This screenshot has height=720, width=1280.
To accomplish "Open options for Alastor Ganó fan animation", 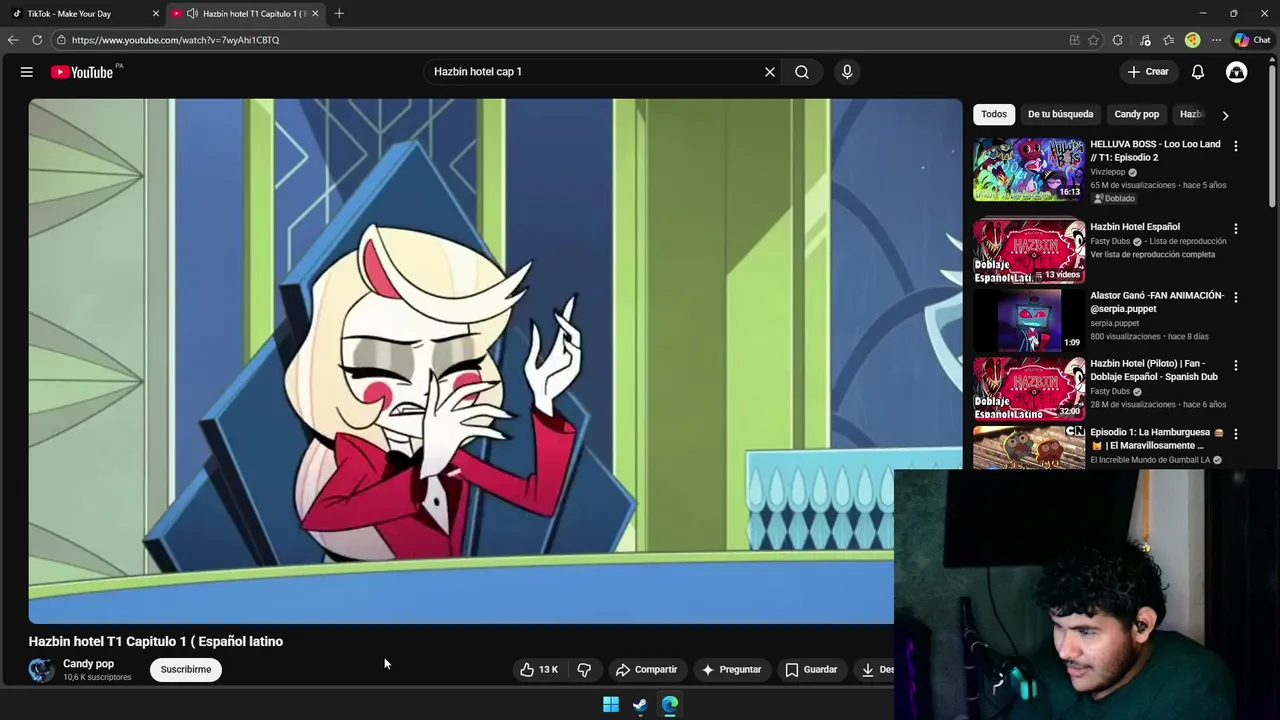I will point(1236,298).
